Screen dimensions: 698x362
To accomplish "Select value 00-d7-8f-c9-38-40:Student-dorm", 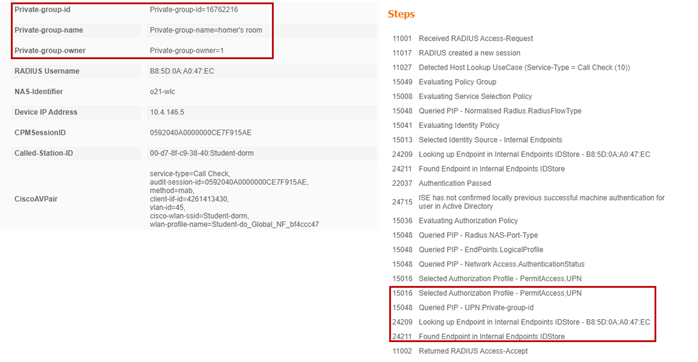I will point(202,153).
